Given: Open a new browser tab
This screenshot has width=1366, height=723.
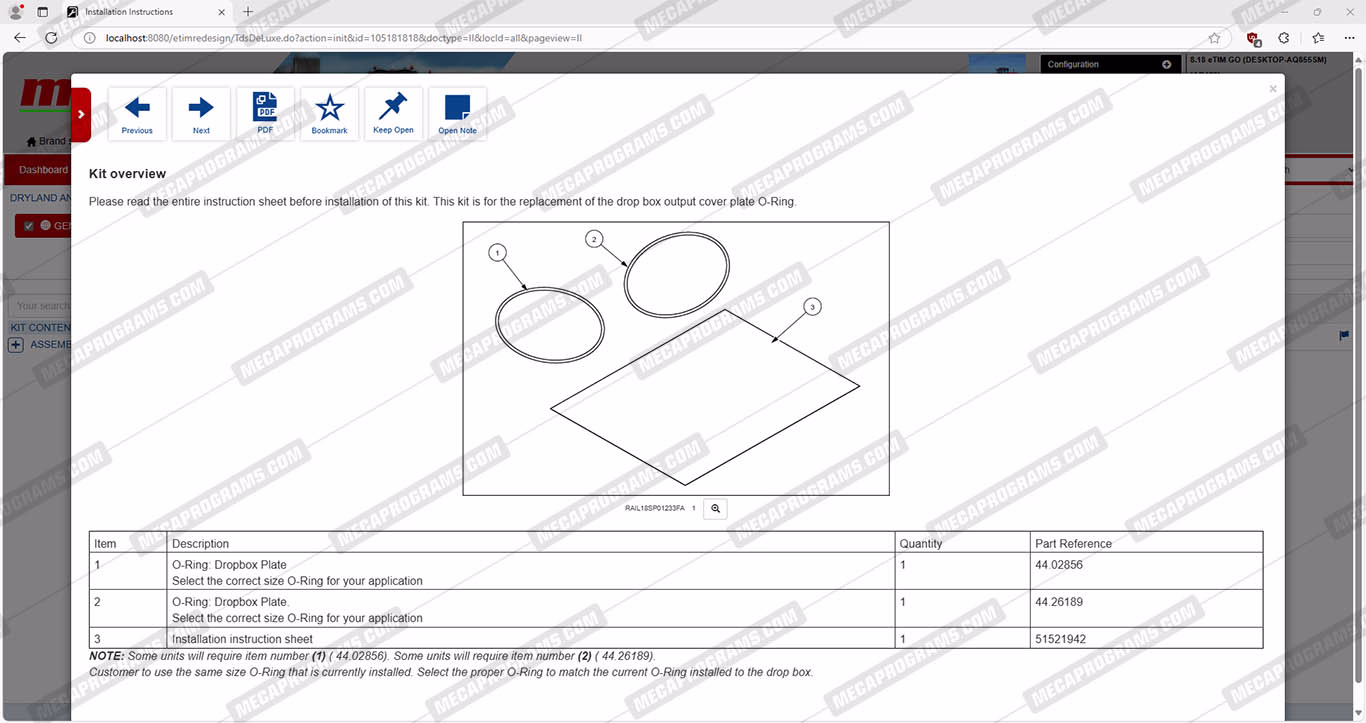Looking at the screenshot, I should click(x=248, y=12).
